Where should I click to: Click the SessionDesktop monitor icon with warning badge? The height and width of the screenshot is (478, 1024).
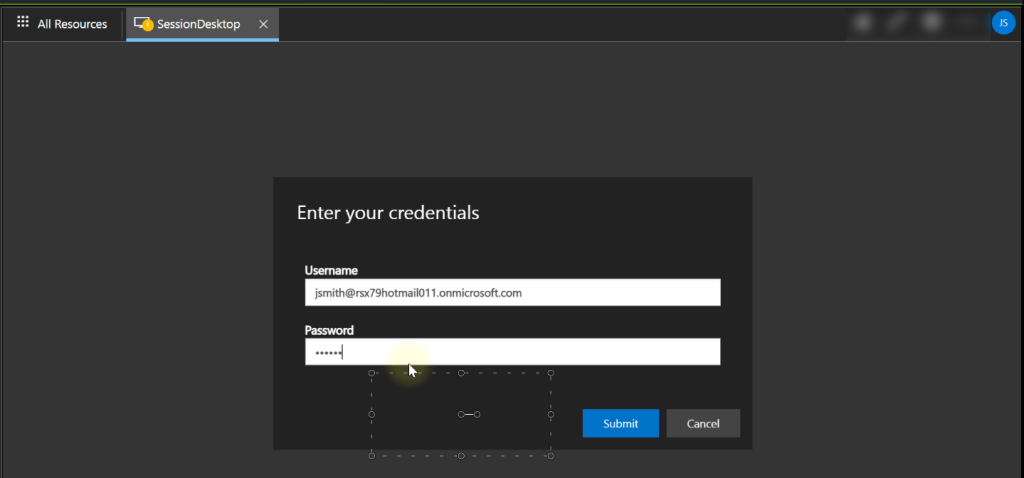click(x=143, y=24)
